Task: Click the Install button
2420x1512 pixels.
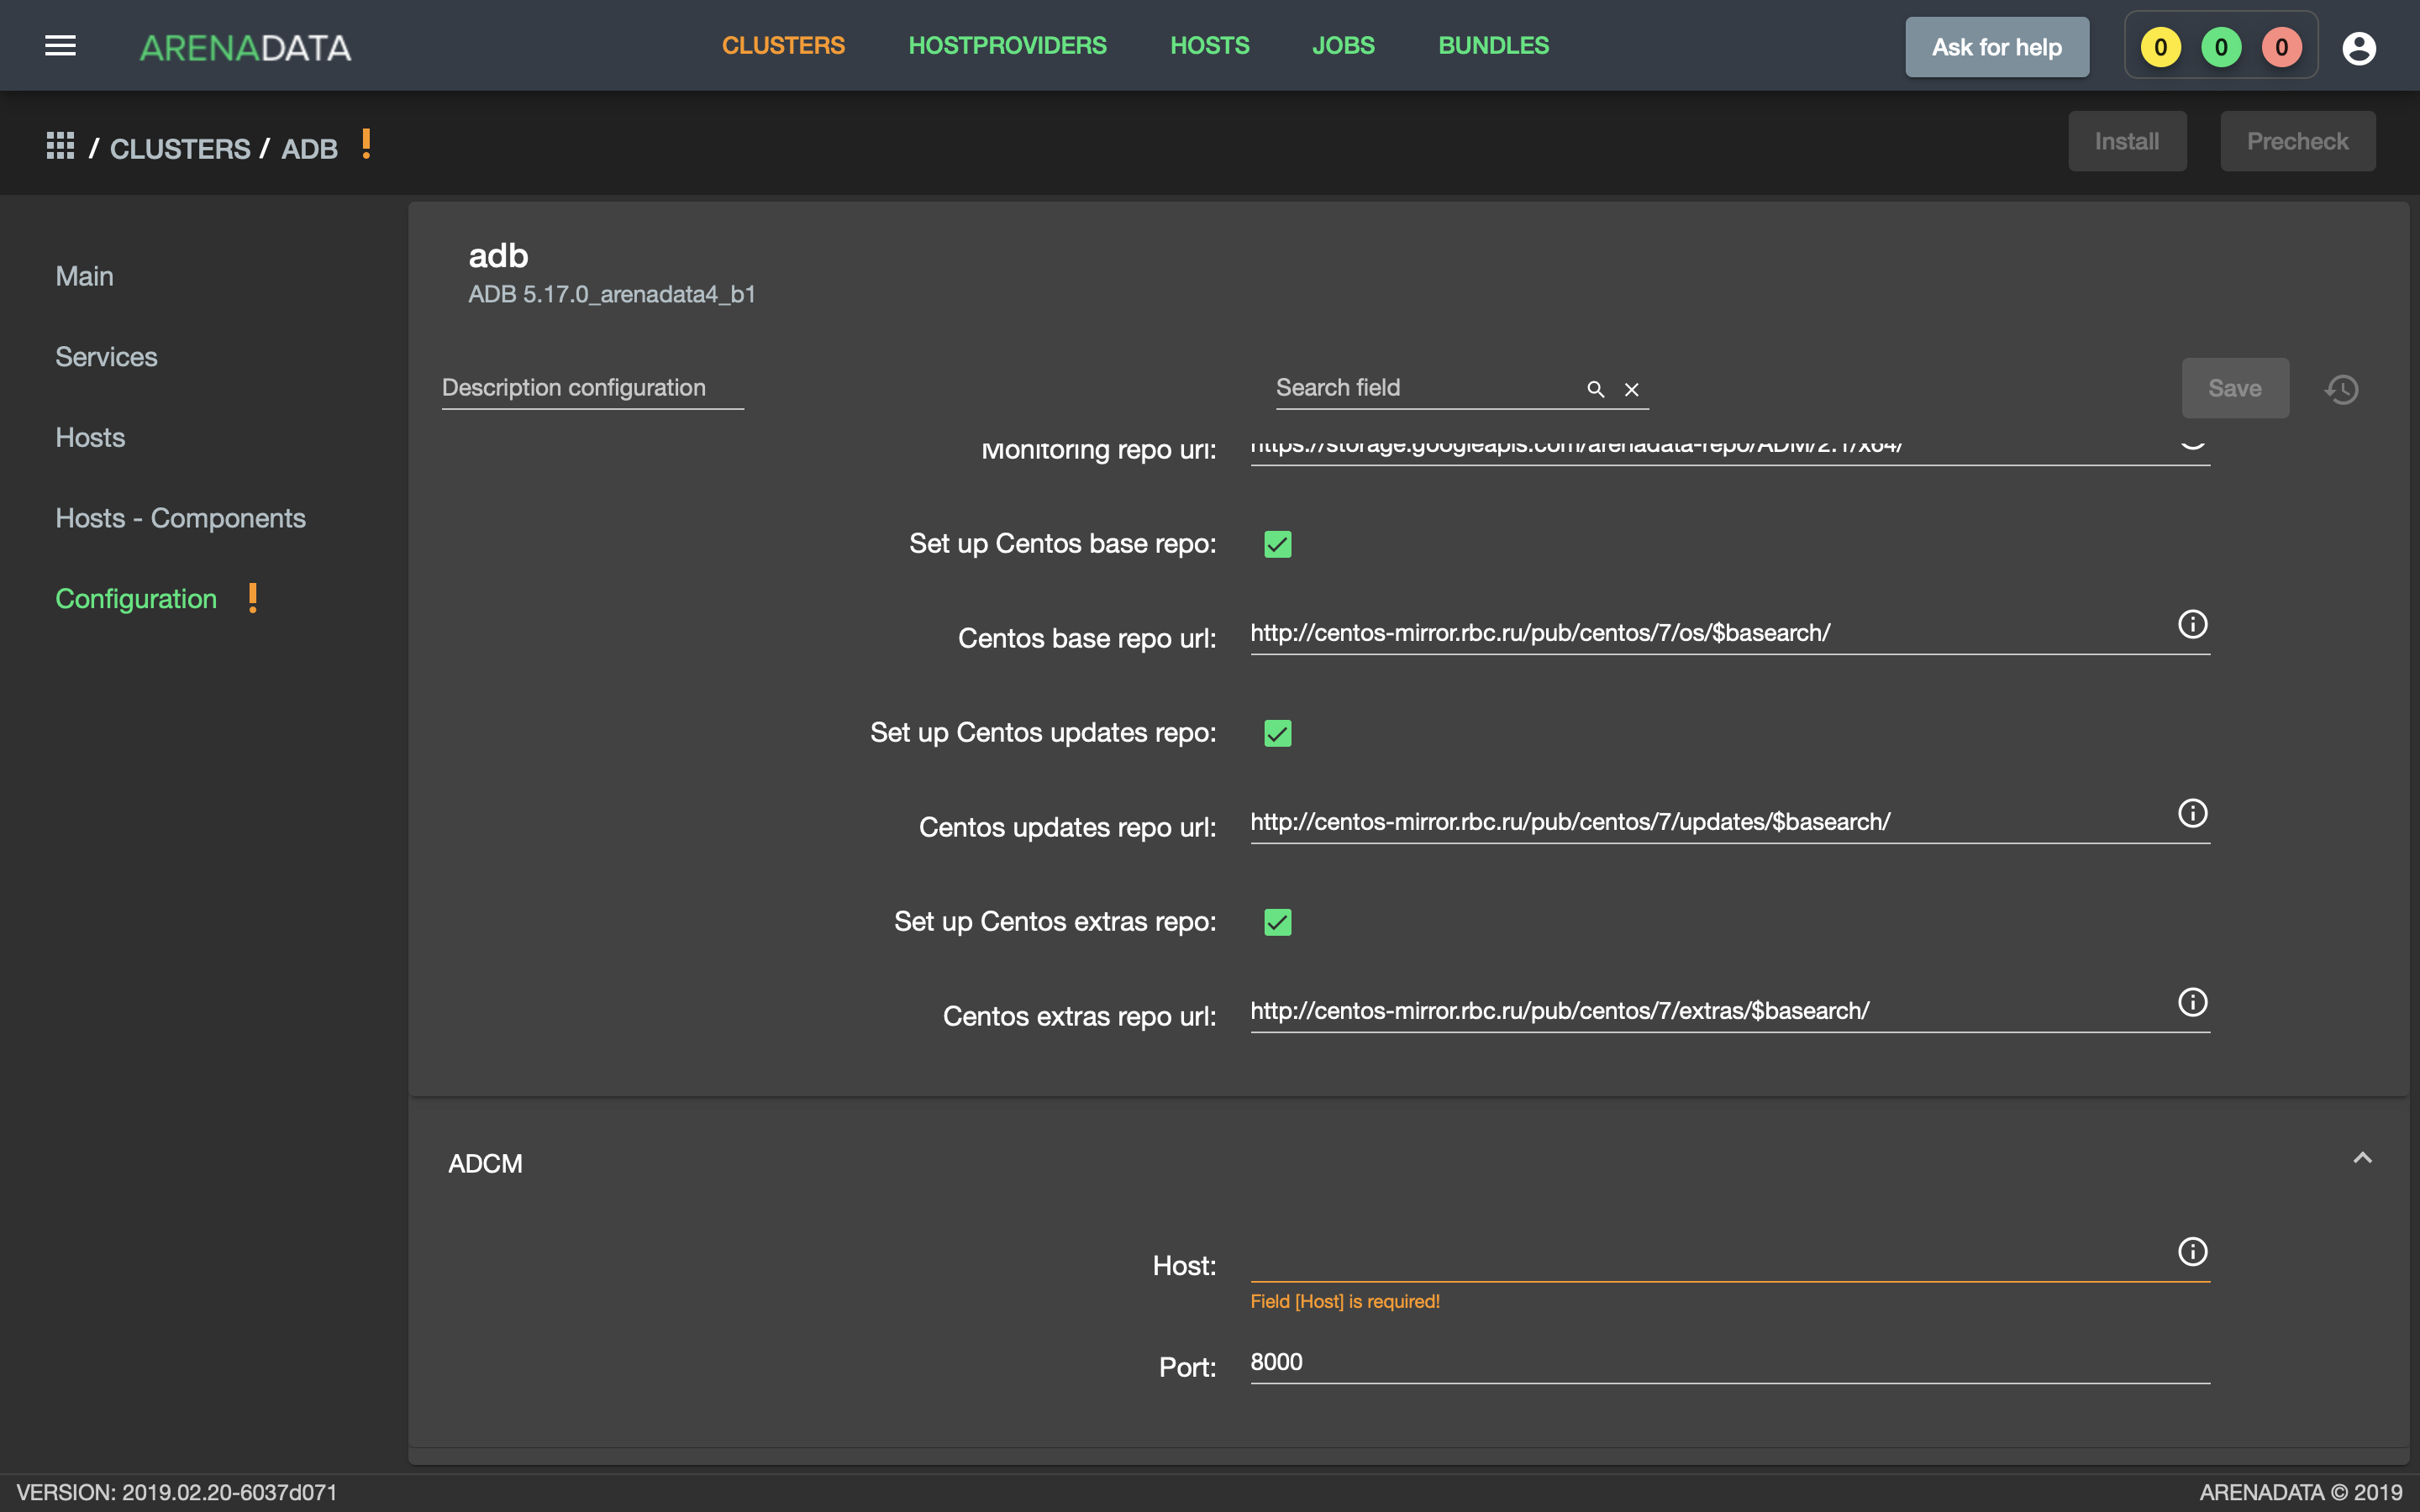Action: click(2127, 141)
